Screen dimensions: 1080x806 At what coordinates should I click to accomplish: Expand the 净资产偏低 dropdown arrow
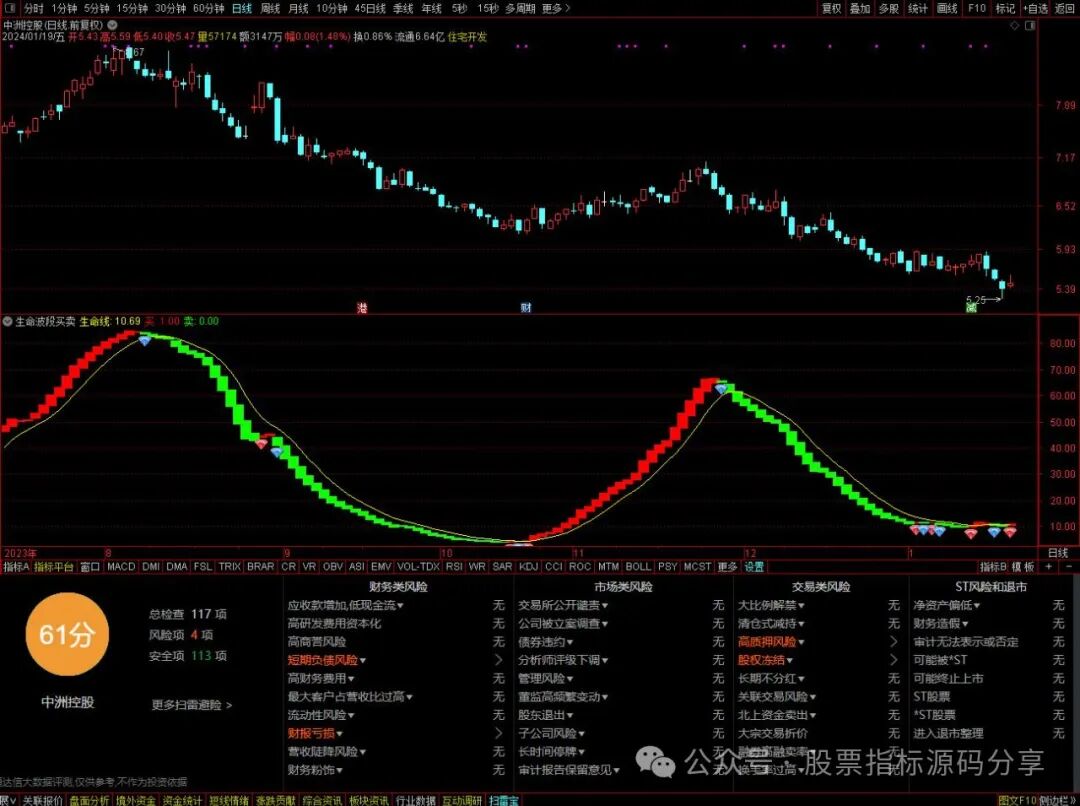[x=977, y=606]
